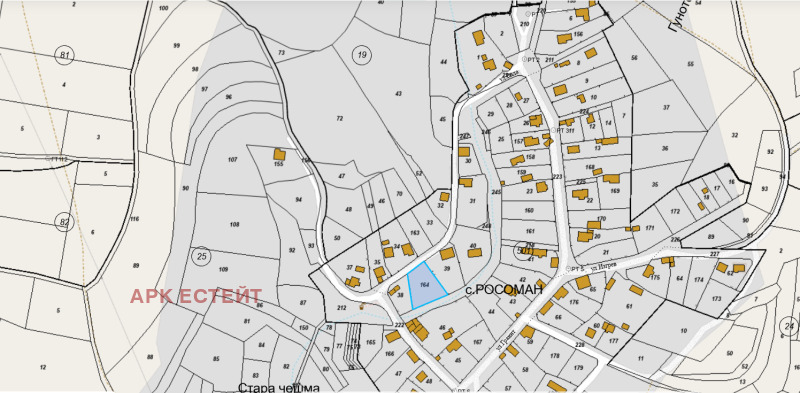Click the fountain symbol beside parcel 212

coord(362,306)
